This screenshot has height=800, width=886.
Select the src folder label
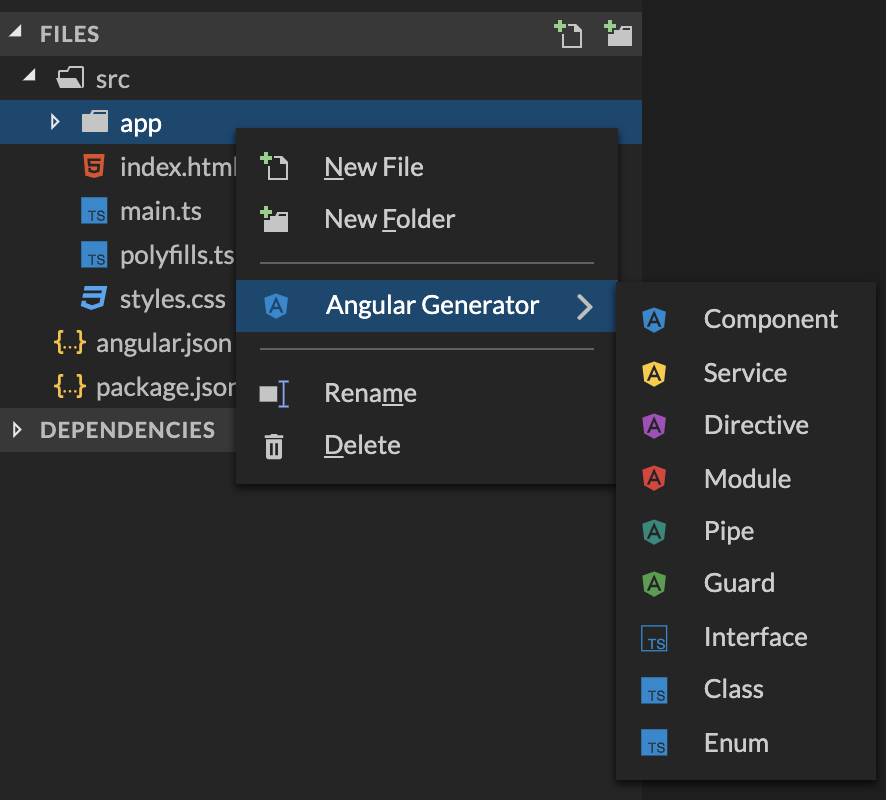point(112,80)
